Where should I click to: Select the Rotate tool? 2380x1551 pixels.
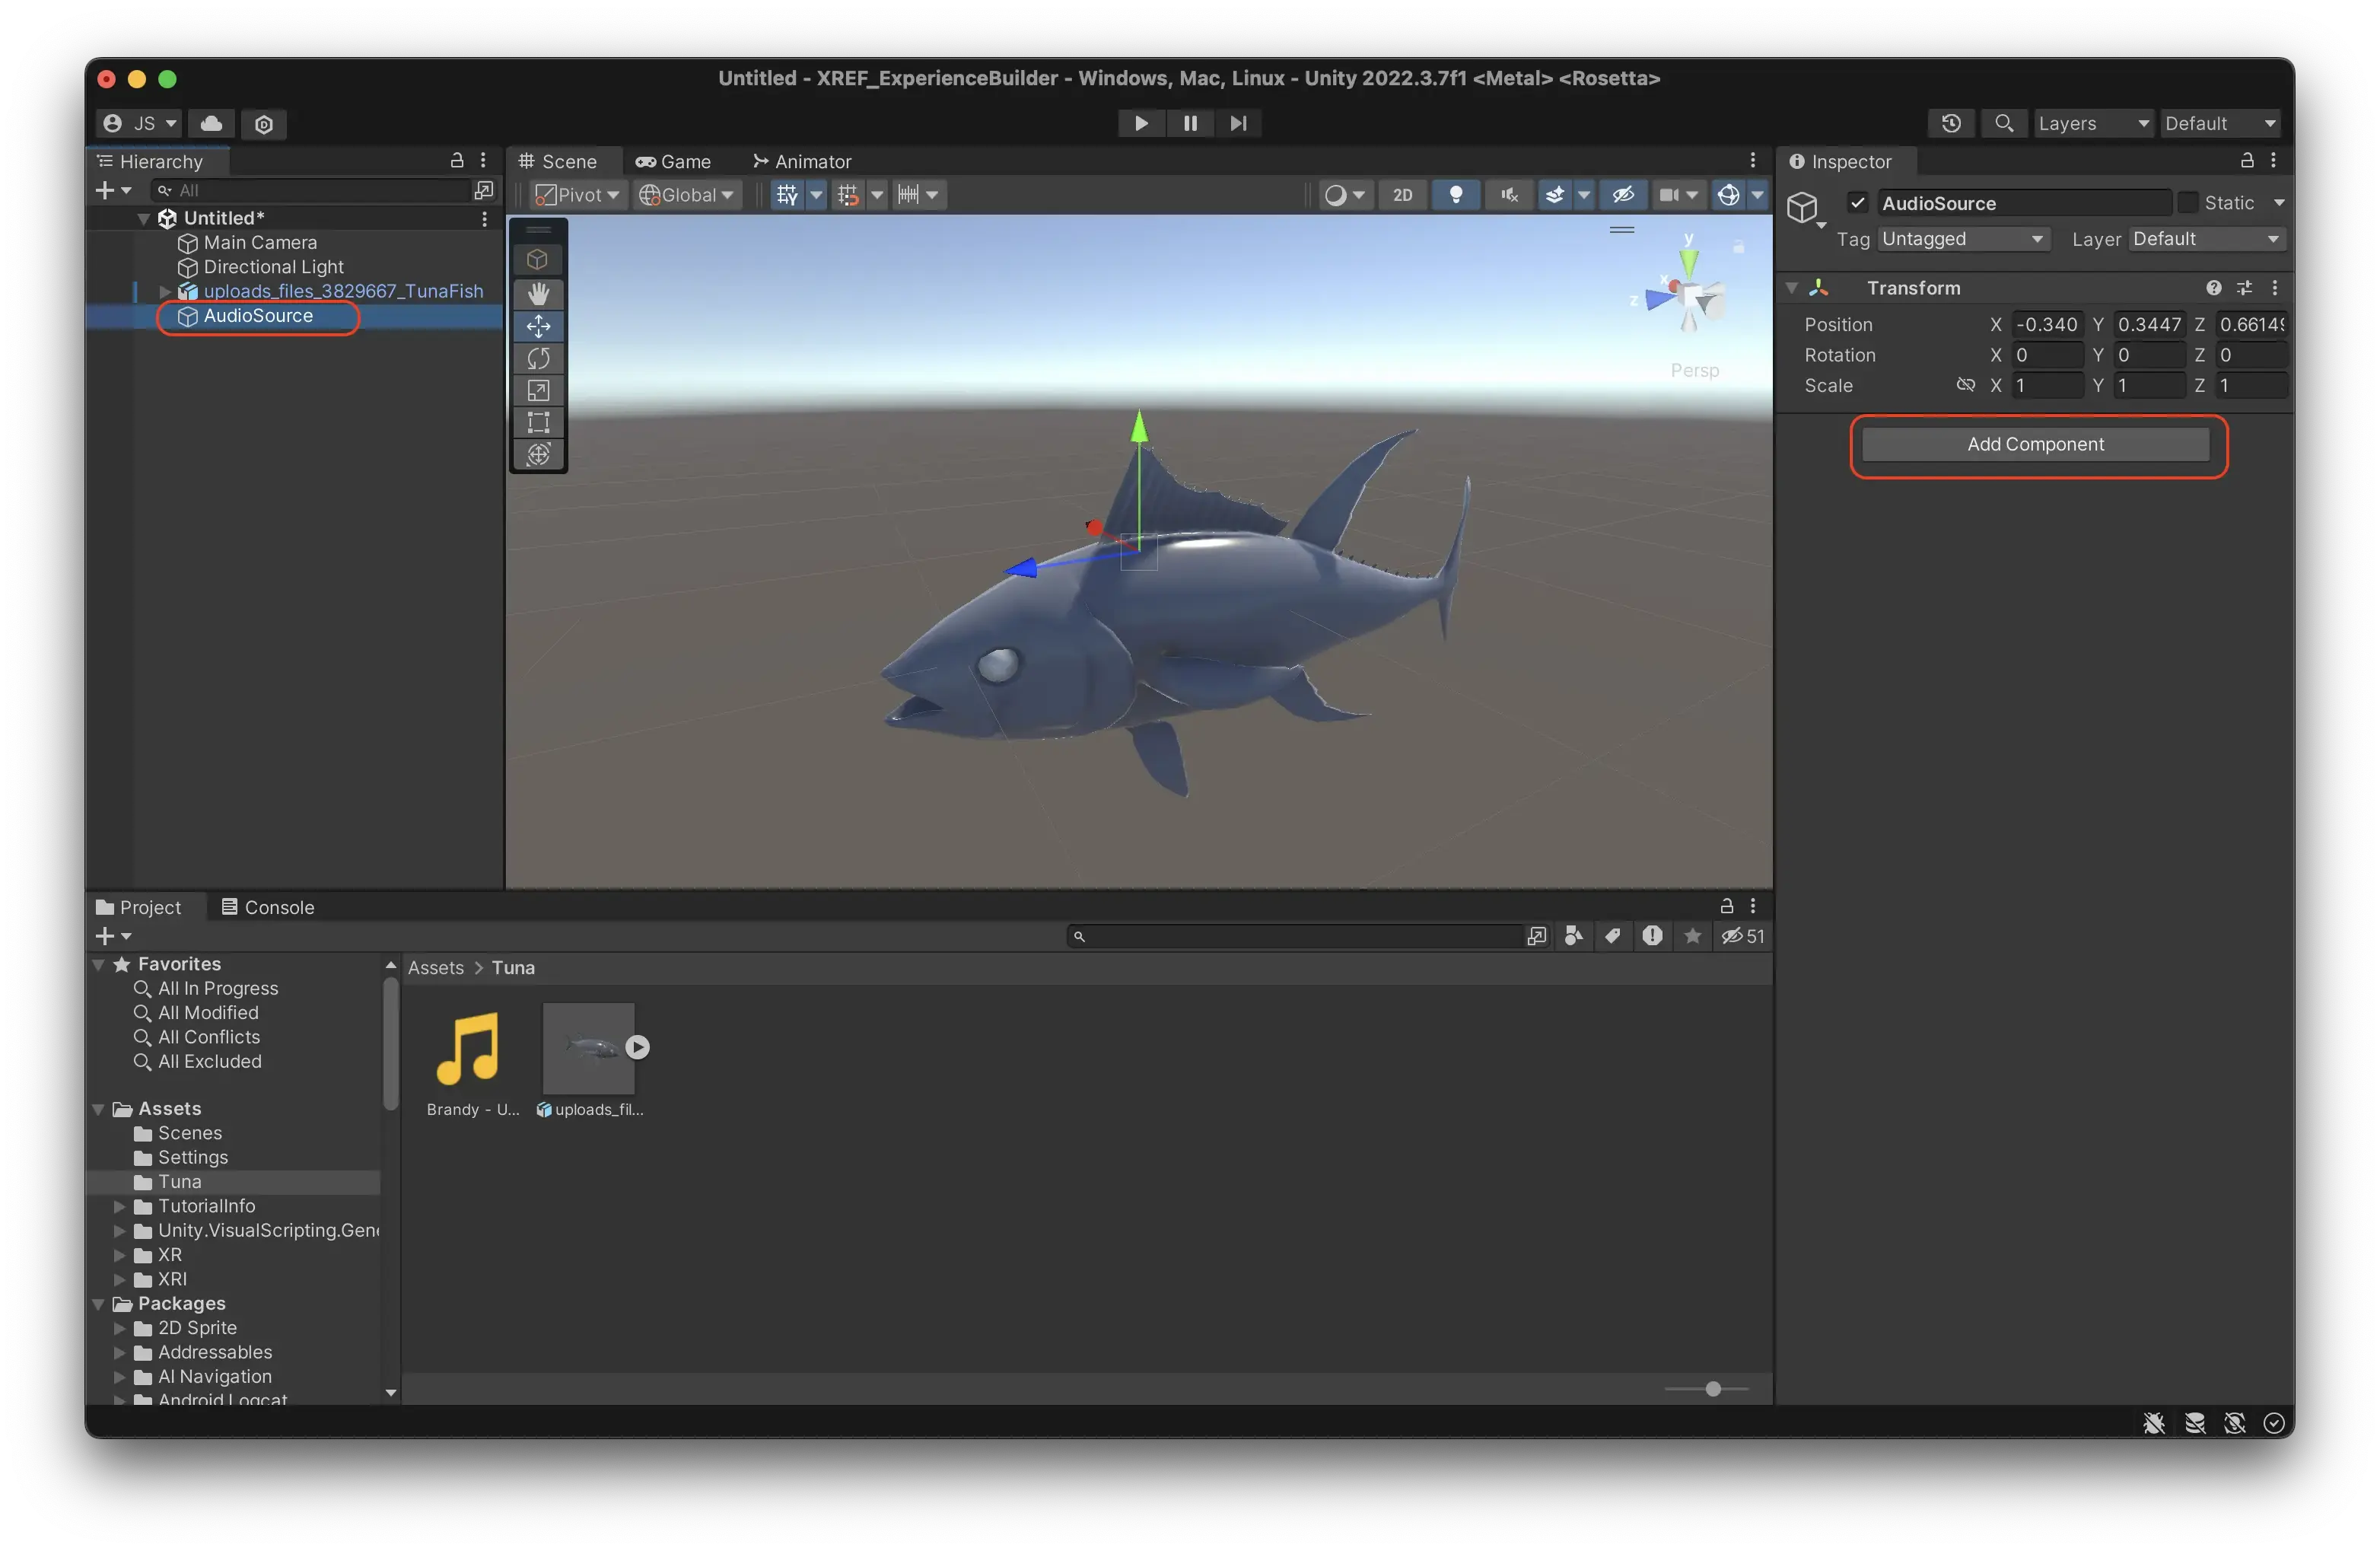point(538,358)
